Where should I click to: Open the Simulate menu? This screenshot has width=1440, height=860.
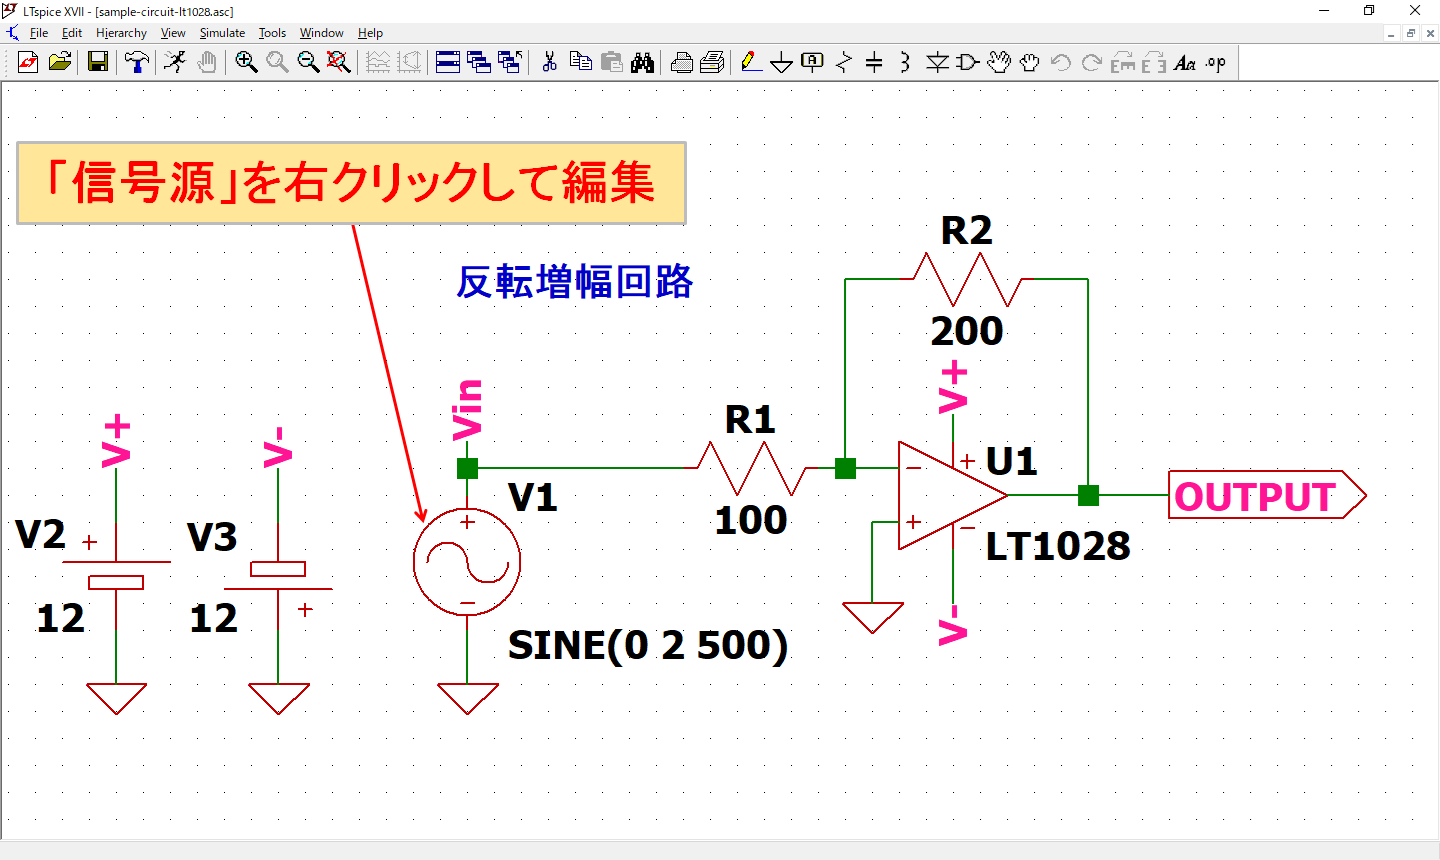(x=221, y=33)
